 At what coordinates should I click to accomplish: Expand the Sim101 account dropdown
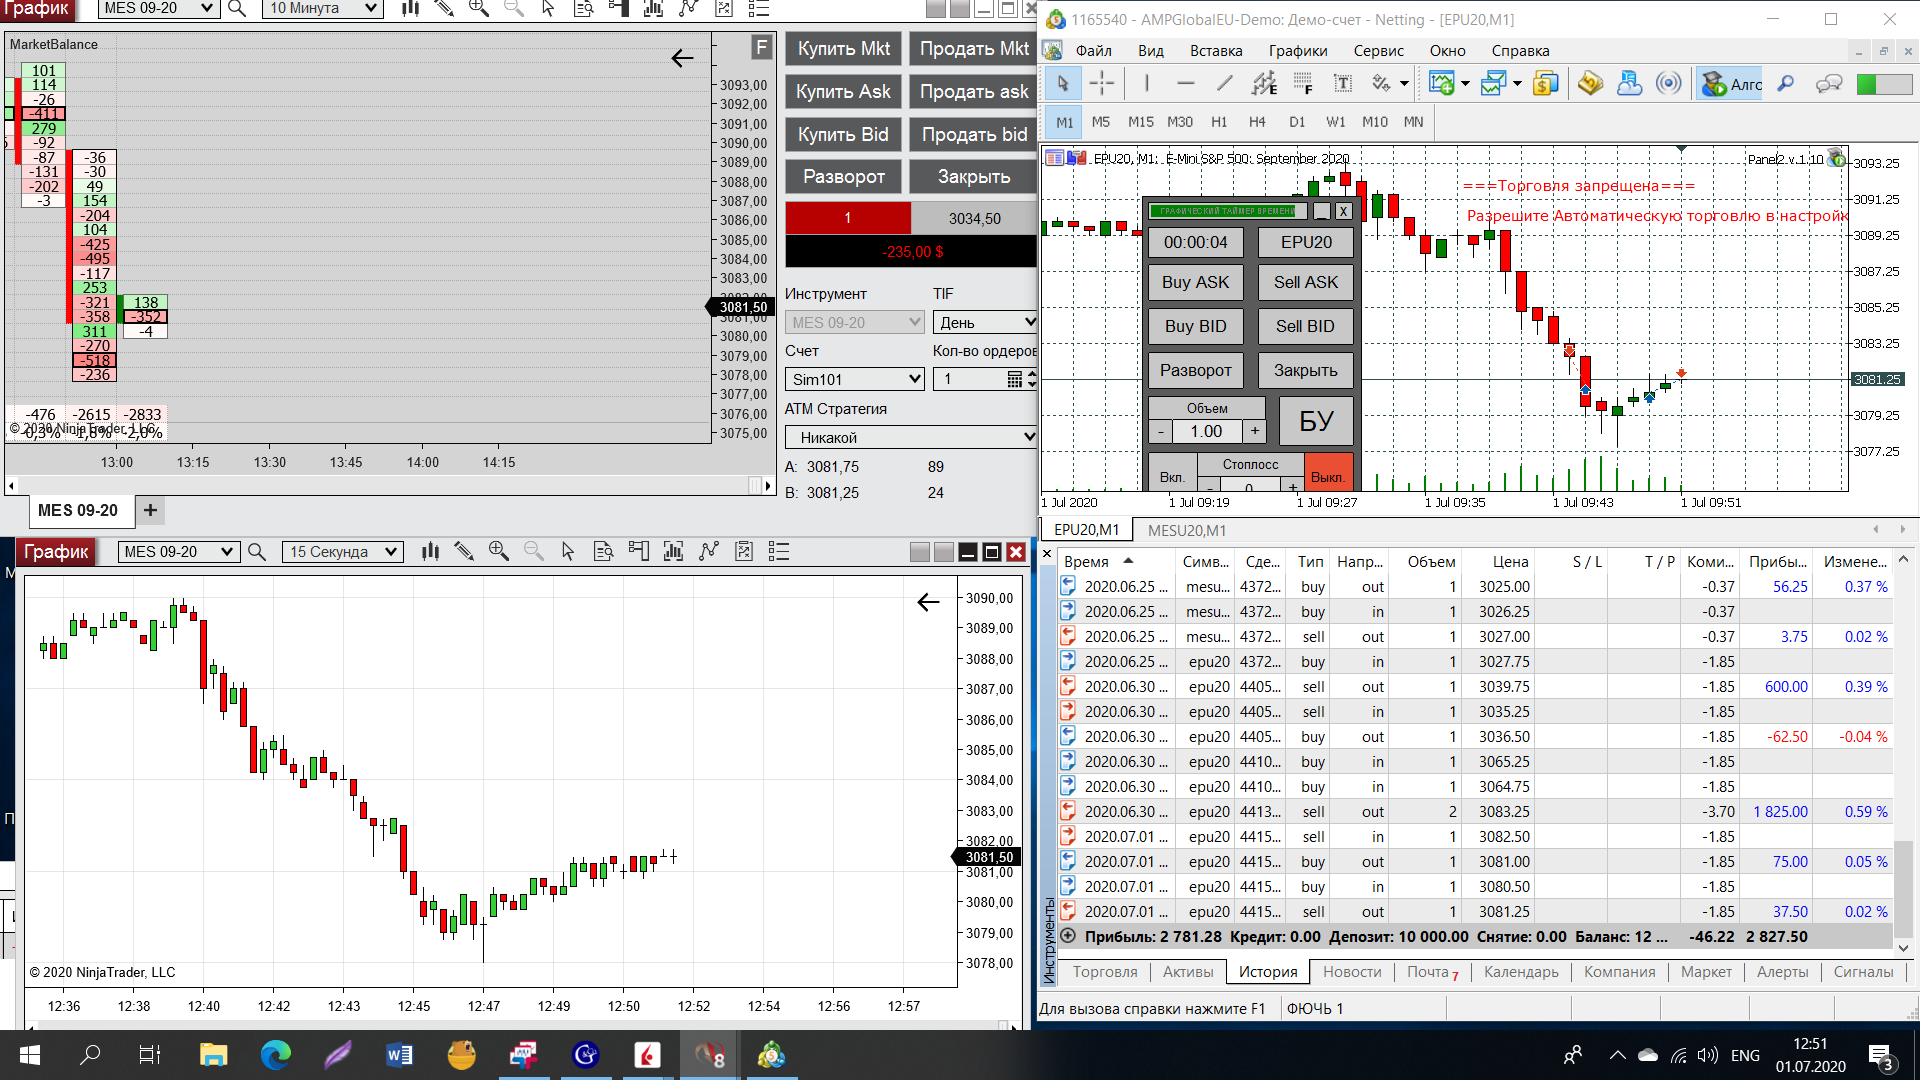[855, 379]
